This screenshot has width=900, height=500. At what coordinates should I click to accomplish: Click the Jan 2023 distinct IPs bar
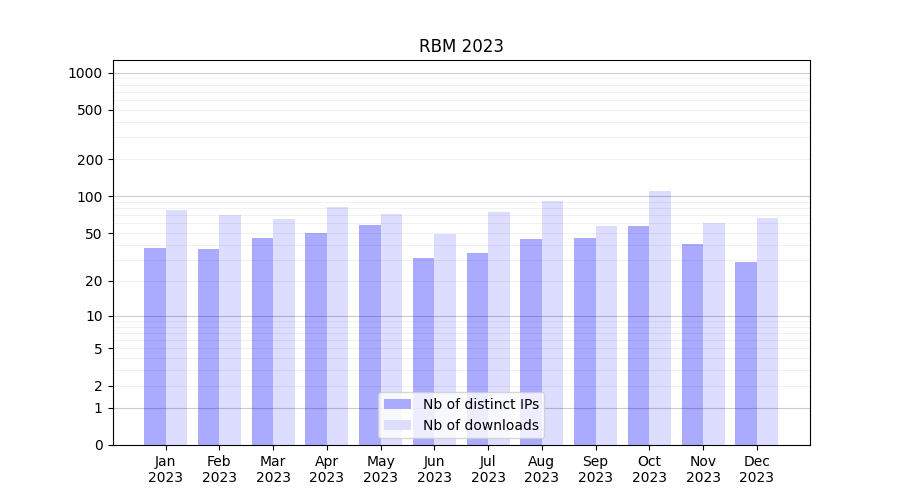click(x=155, y=345)
